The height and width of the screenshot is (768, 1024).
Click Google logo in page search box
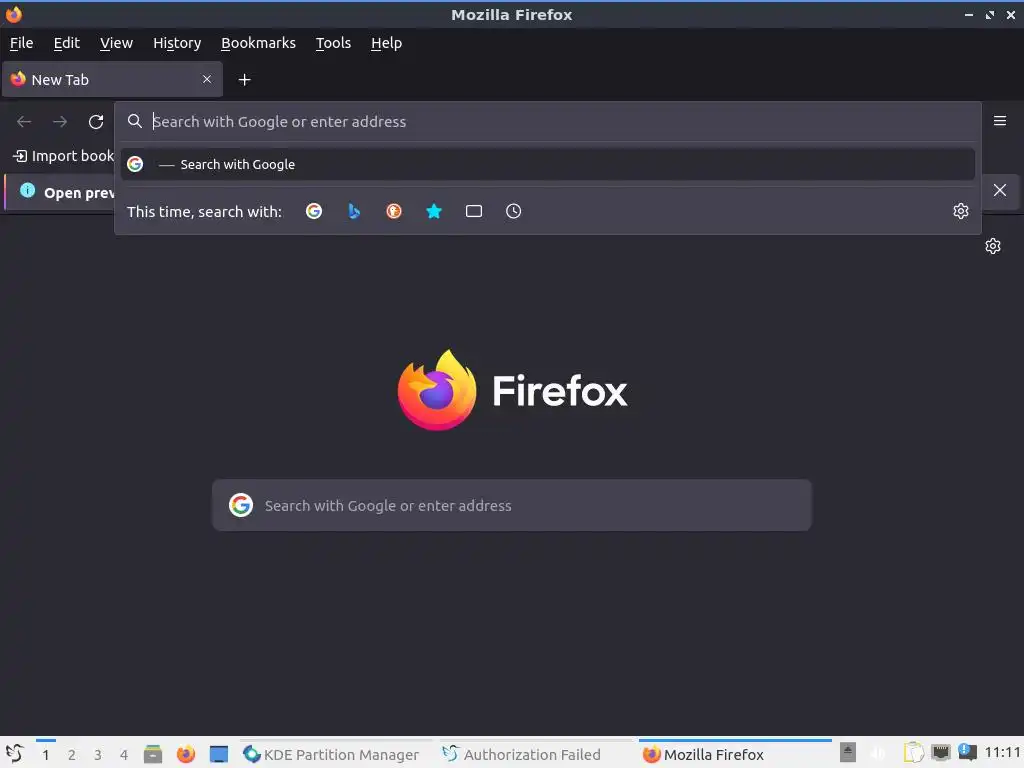(241, 505)
